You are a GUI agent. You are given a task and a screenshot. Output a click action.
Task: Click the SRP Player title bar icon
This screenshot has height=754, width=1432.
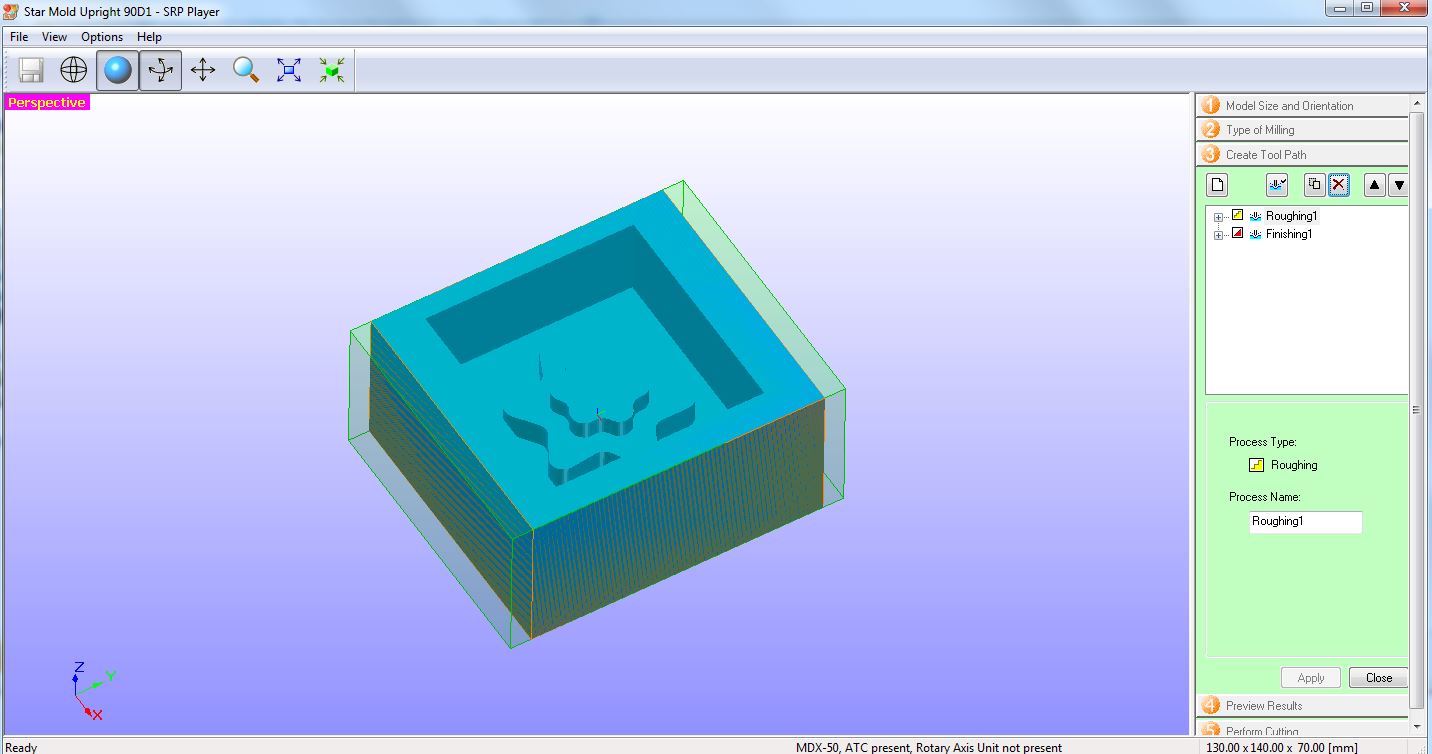click(x=11, y=11)
